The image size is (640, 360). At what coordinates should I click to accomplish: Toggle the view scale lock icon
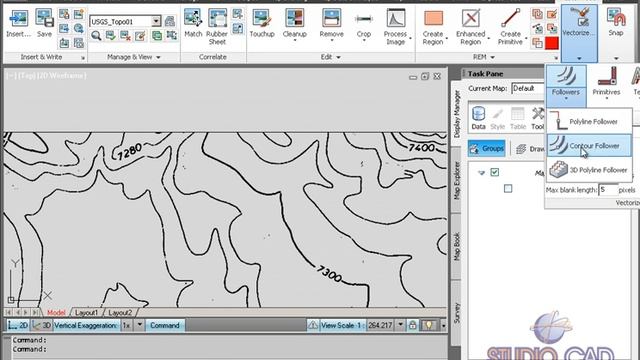[413, 325]
